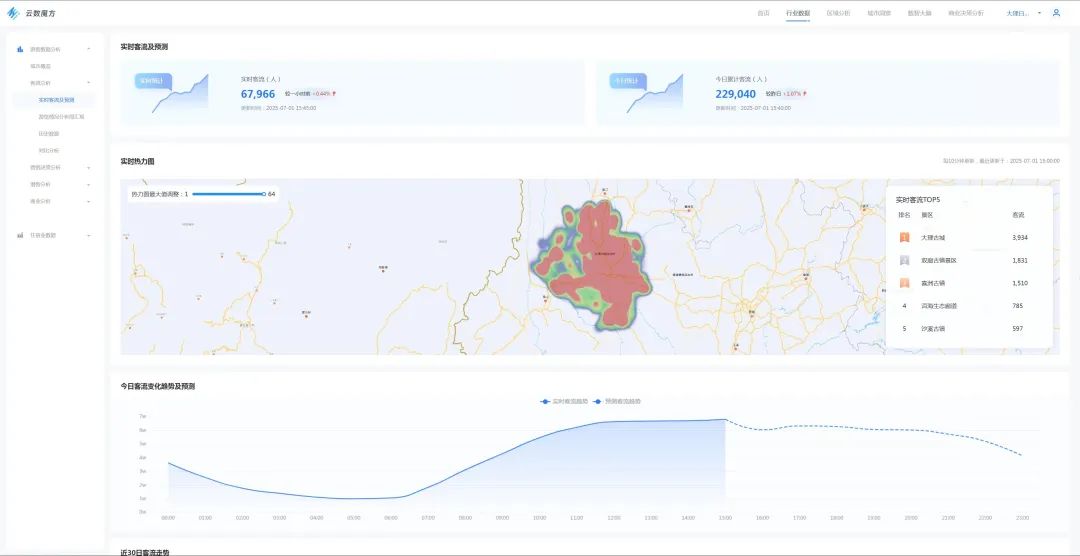
Task: Click the bronze rank-3 medal badge
Action: point(904,283)
